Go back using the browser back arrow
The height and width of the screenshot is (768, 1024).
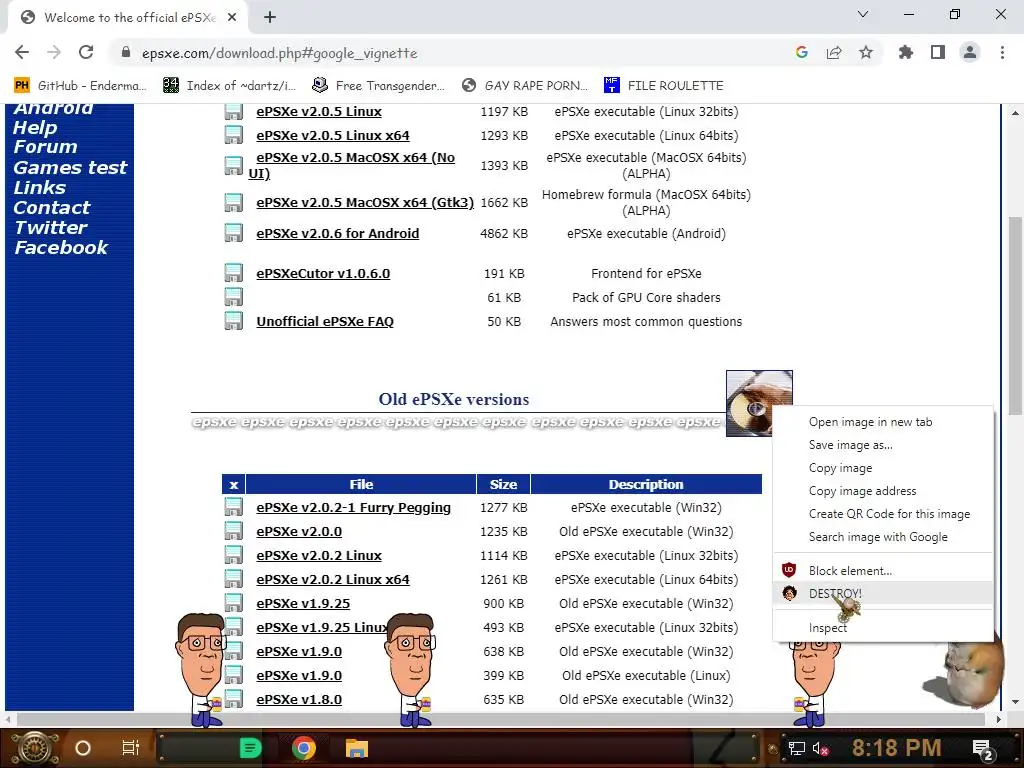pyautogui.click(x=22, y=52)
